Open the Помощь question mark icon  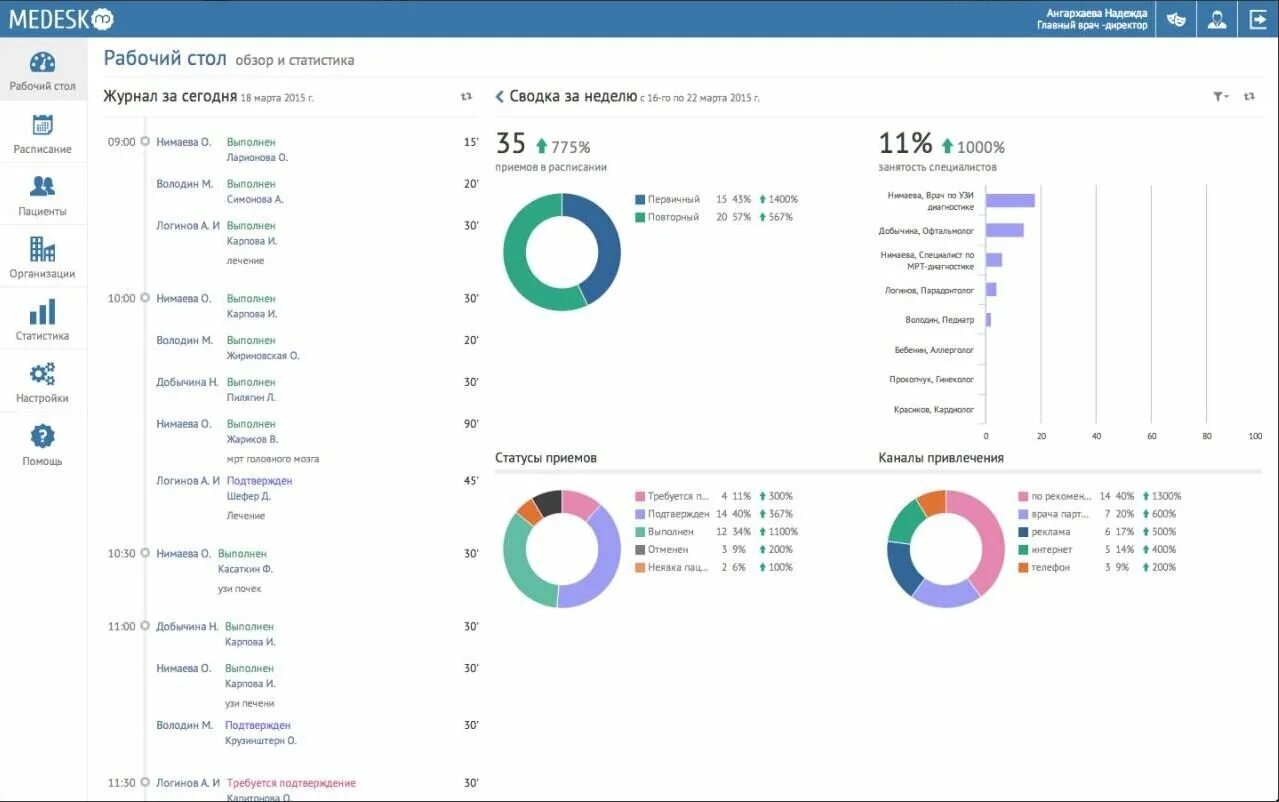pos(43,436)
